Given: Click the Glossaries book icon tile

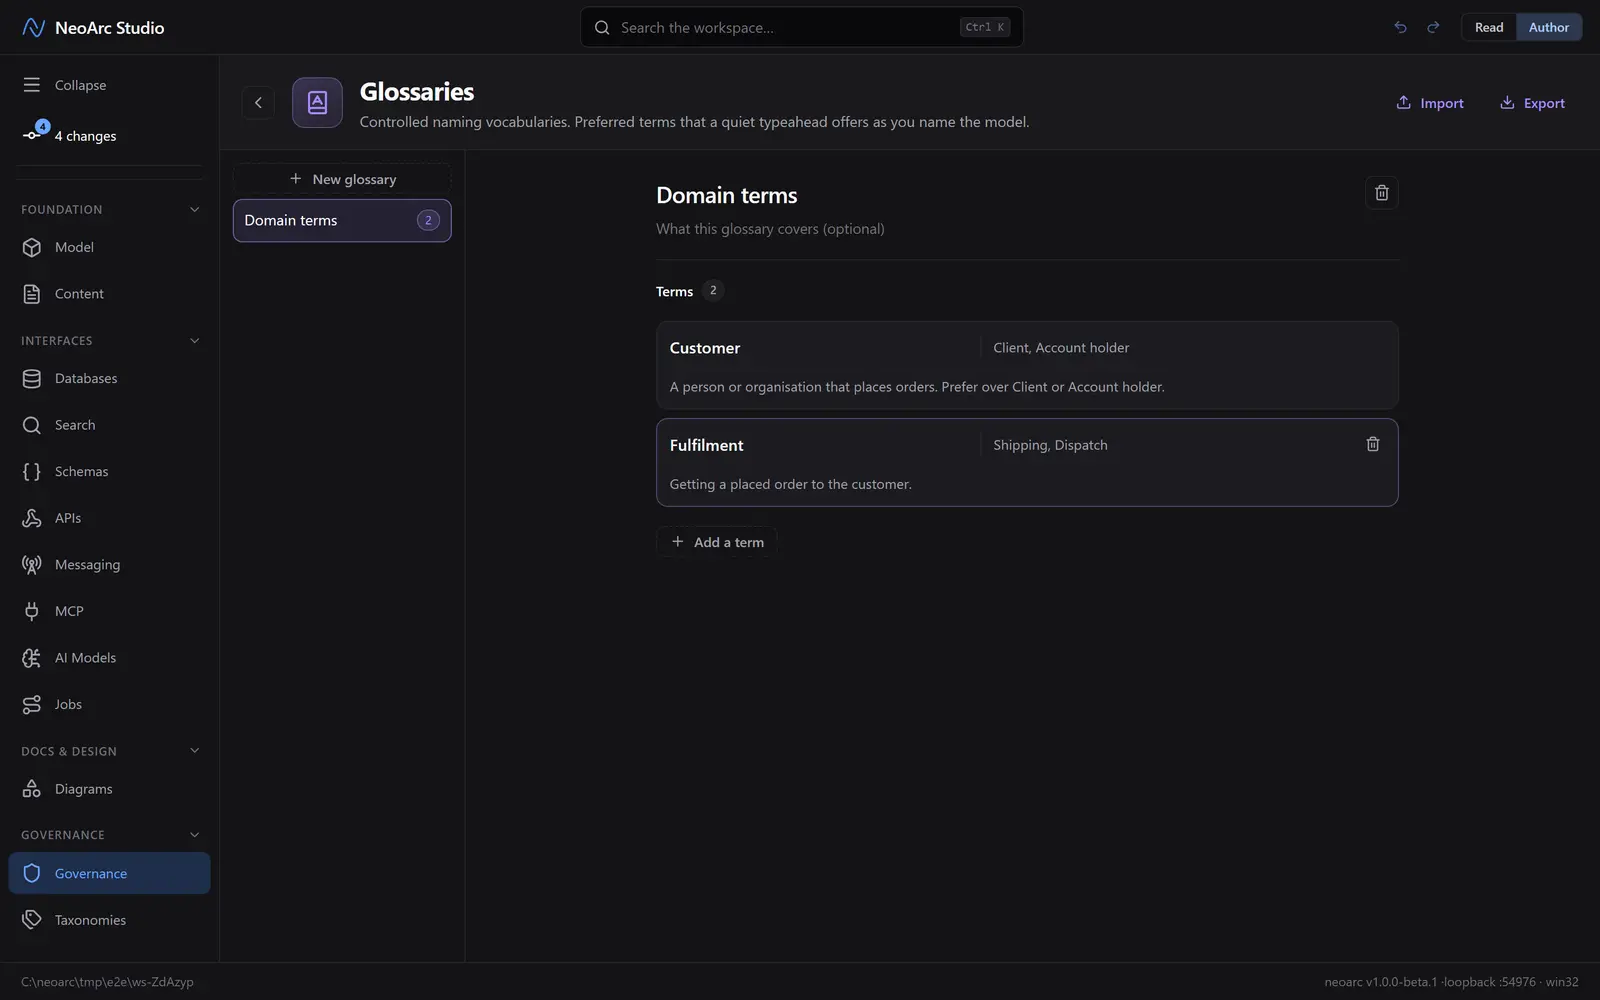Looking at the screenshot, I should pos(317,102).
